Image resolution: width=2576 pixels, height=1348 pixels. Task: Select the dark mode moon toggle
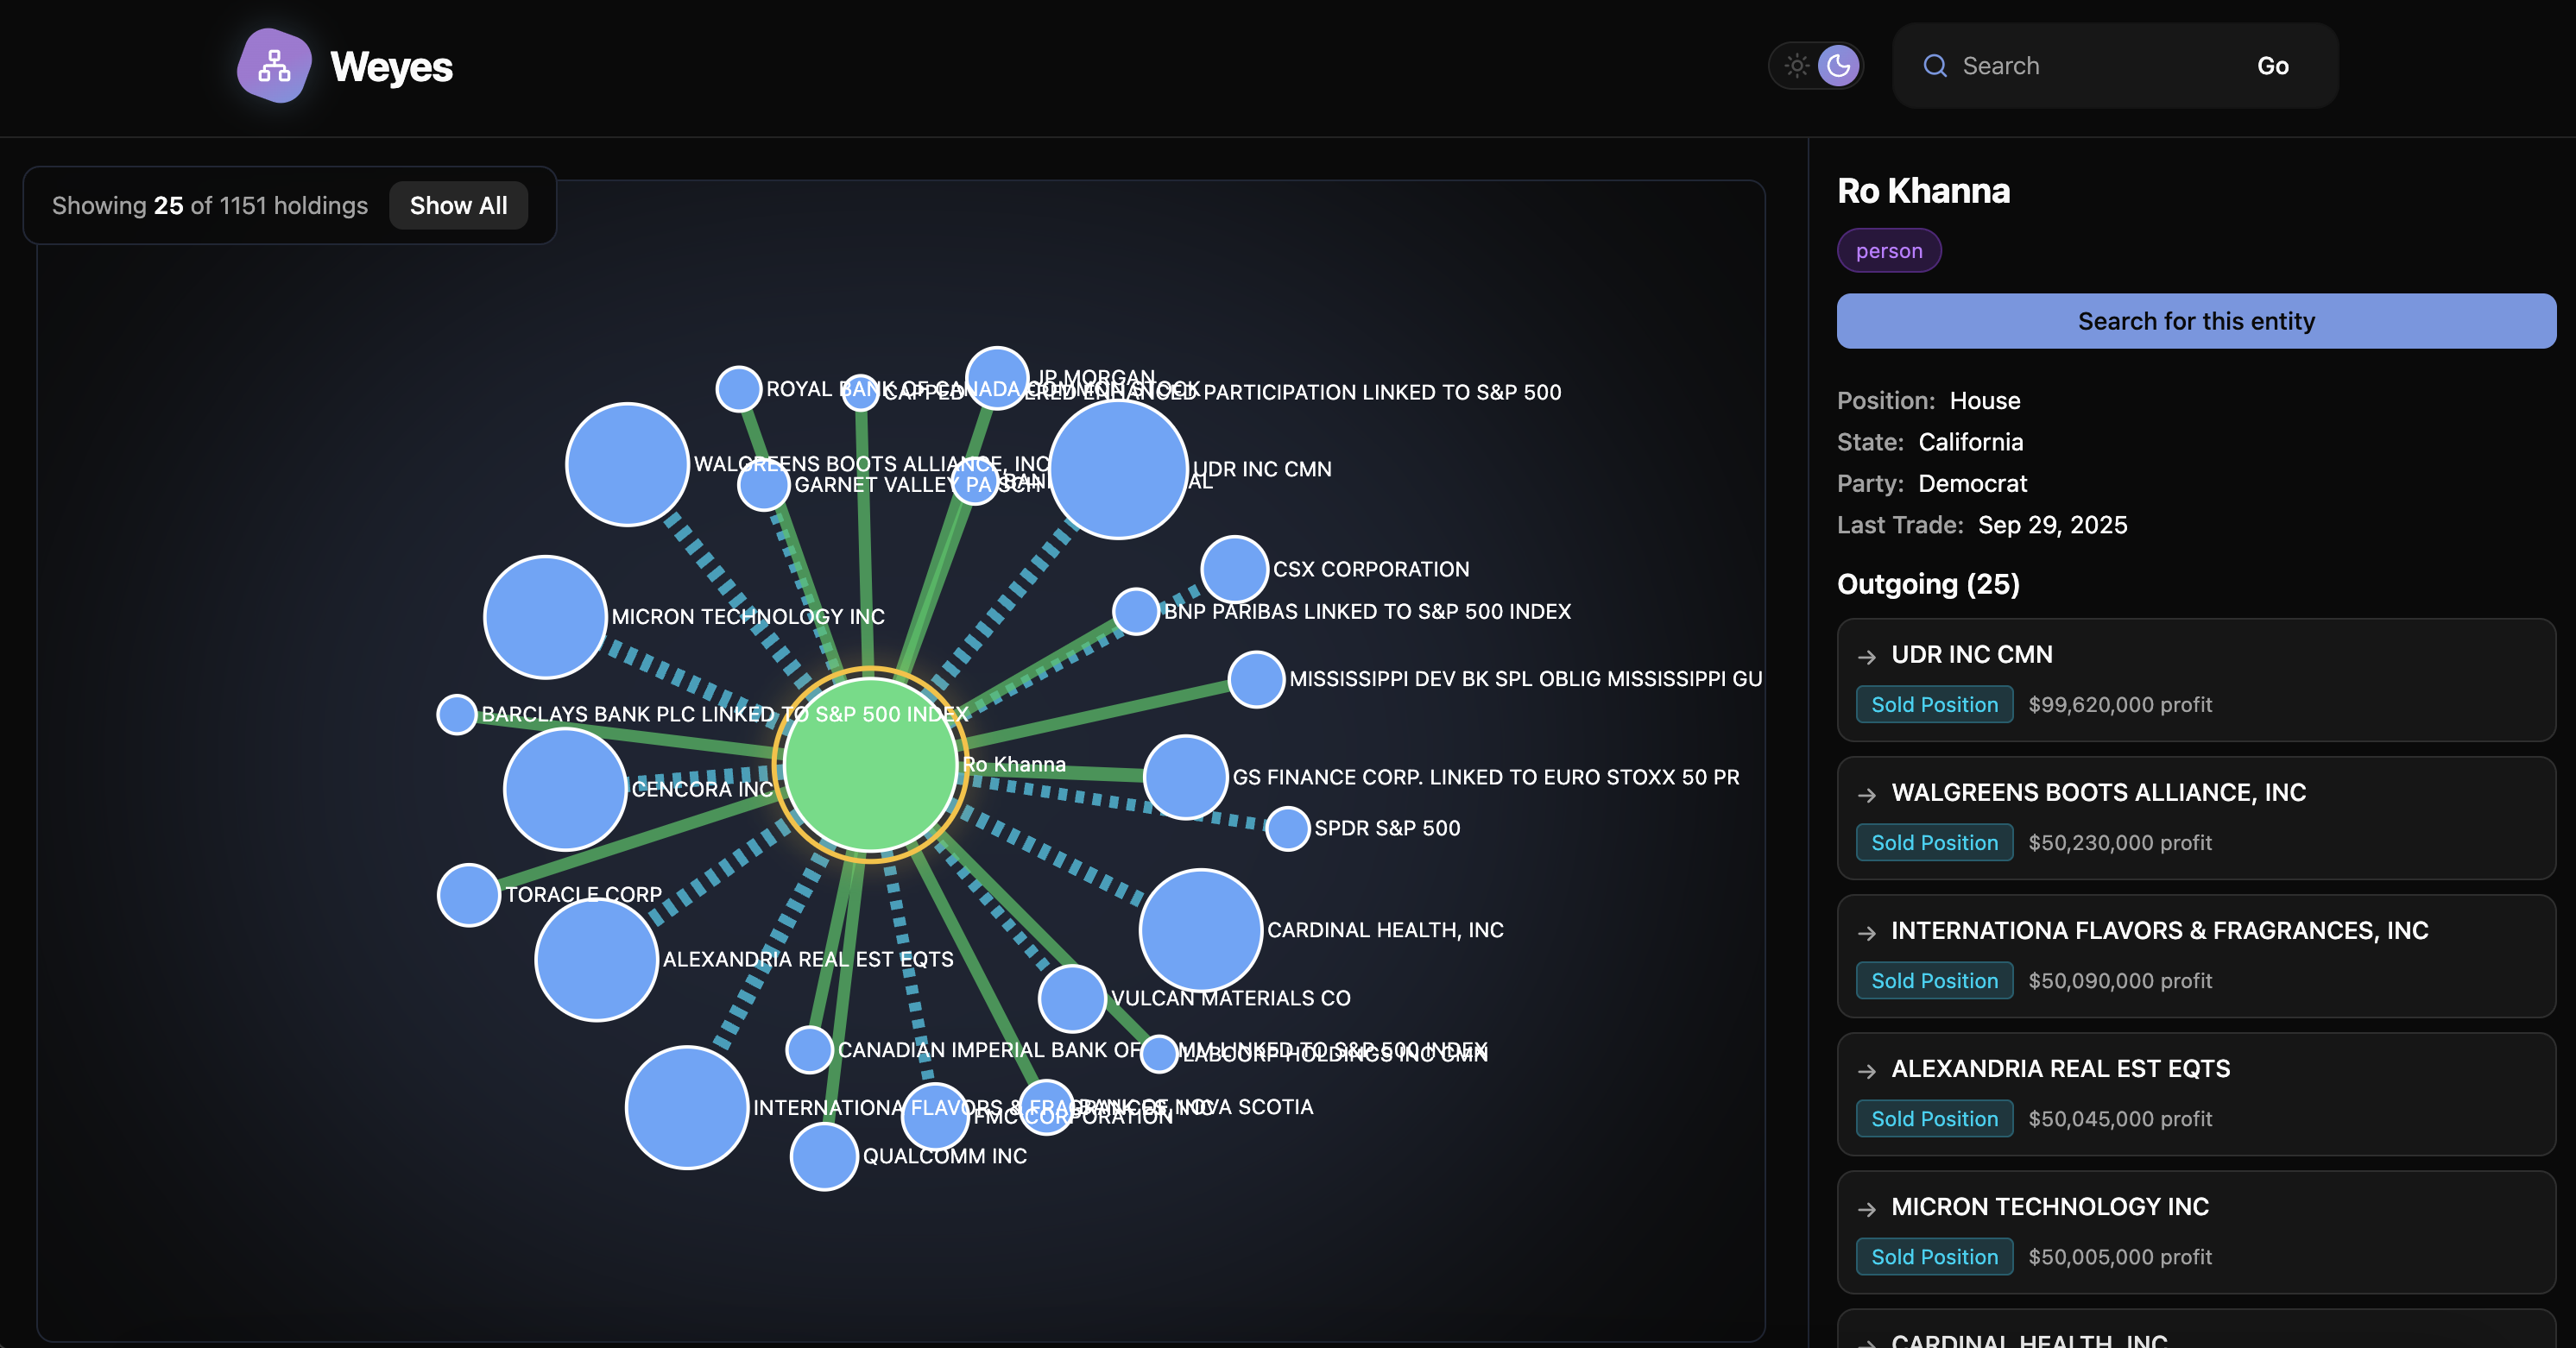click(x=1838, y=66)
